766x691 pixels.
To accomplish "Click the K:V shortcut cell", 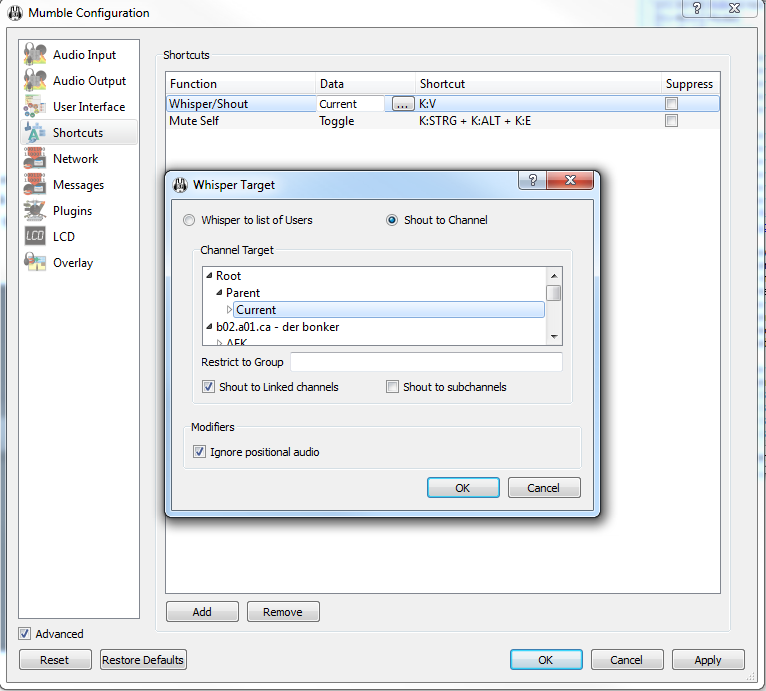I will [538, 104].
